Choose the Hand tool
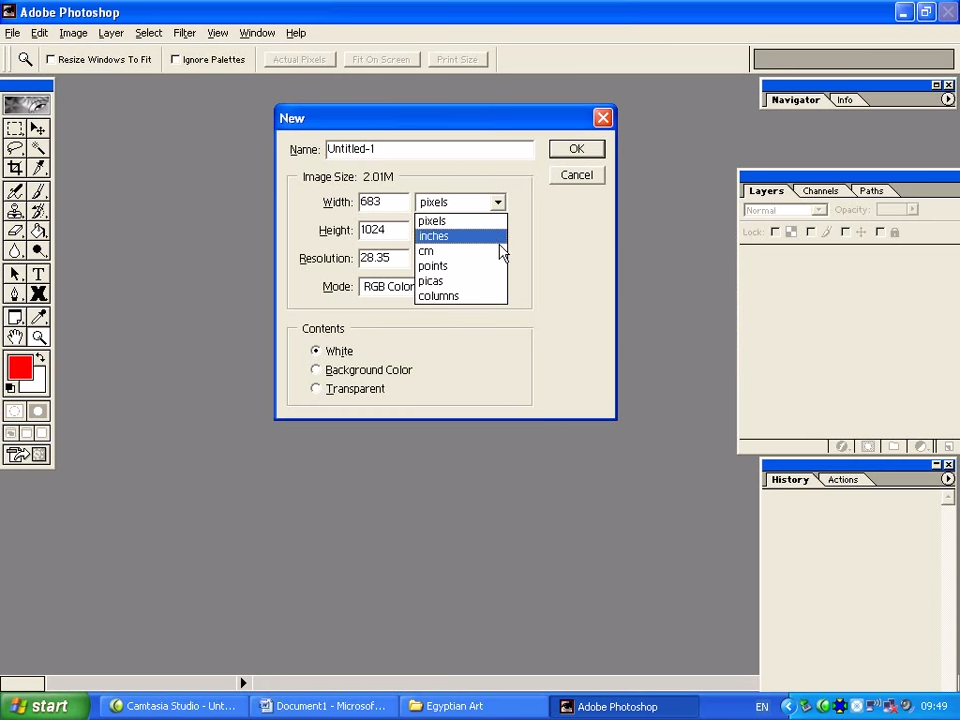 [15, 337]
